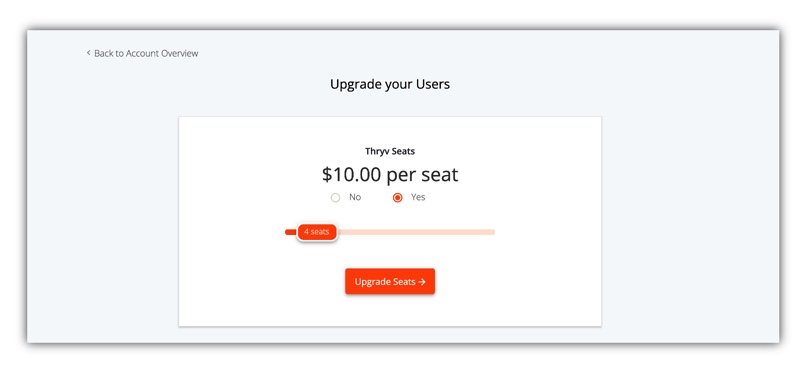Select the No radio button
Image resolution: width=808 pixels, height=372 pixels.
coord(335,198)
